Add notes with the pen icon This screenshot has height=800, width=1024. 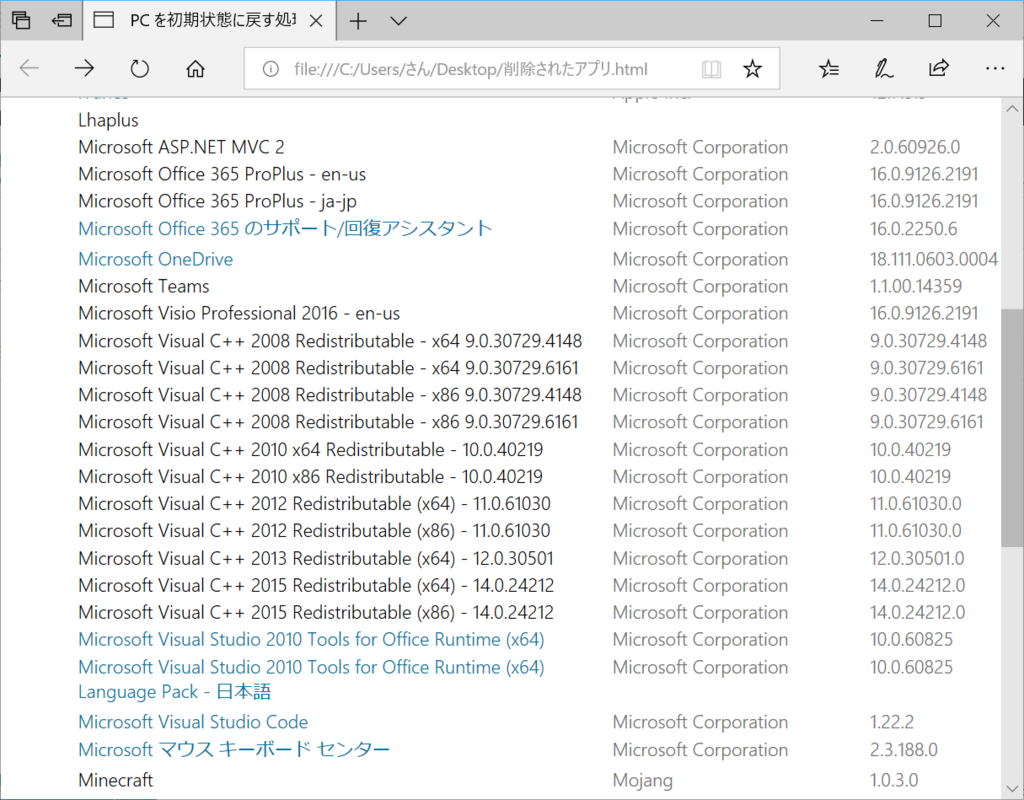tap(883, 68)
